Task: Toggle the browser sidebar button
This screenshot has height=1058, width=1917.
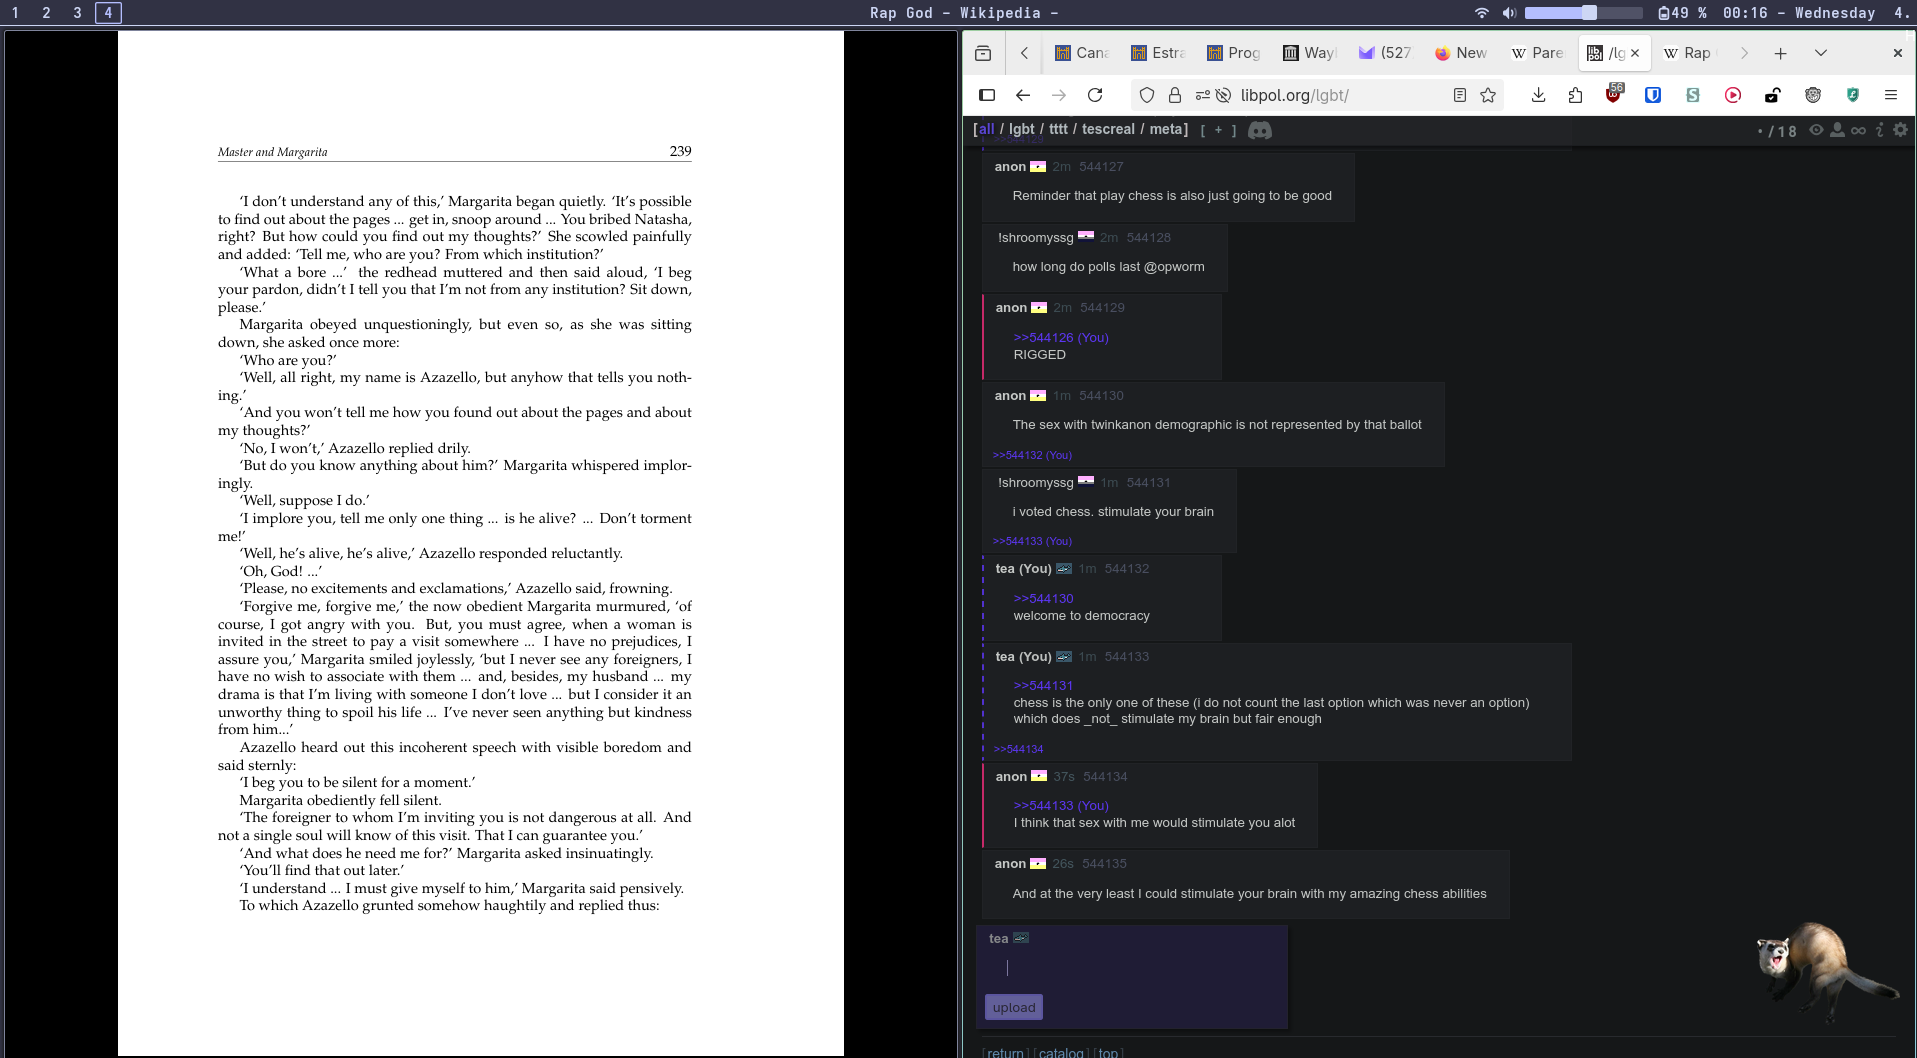Action: point(987,95)
